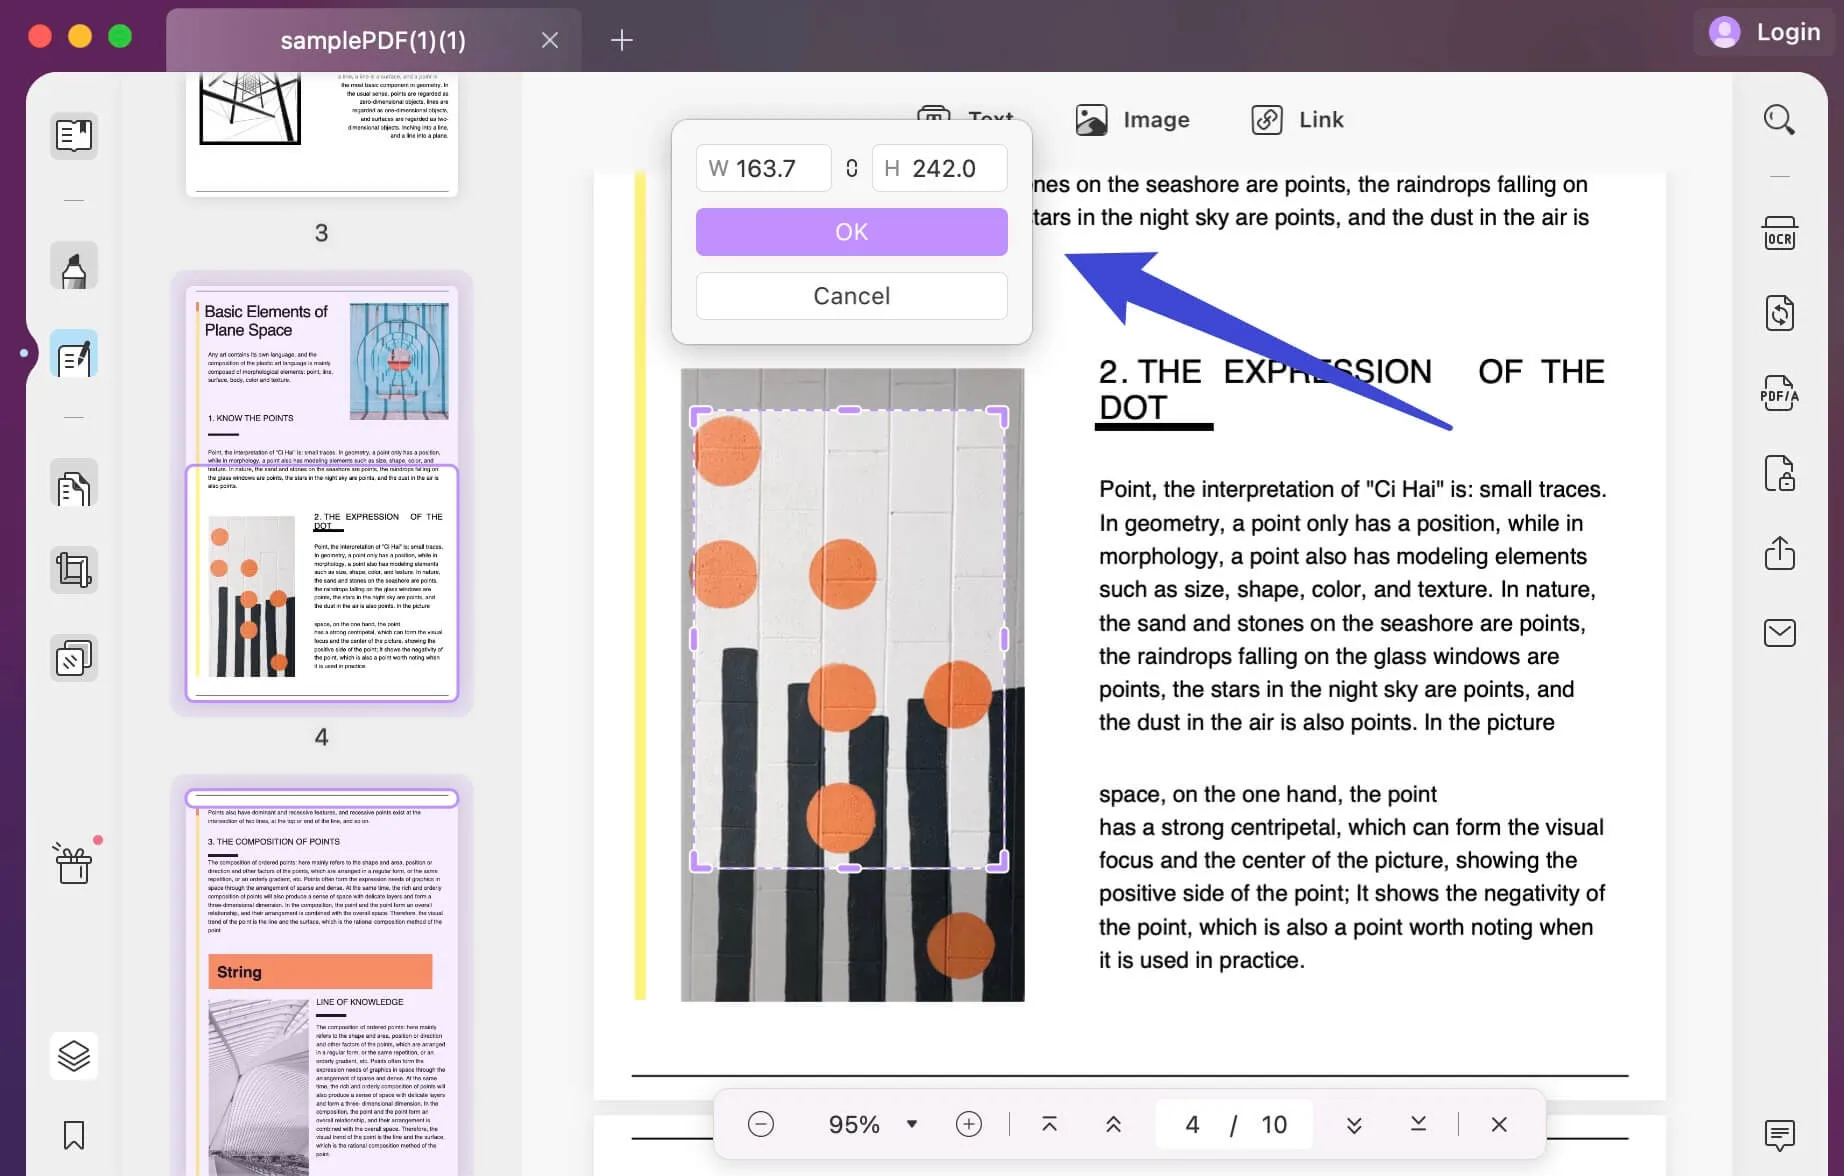Select the highlighter annotation tool
The image size is (1844, 1176).
74,266
